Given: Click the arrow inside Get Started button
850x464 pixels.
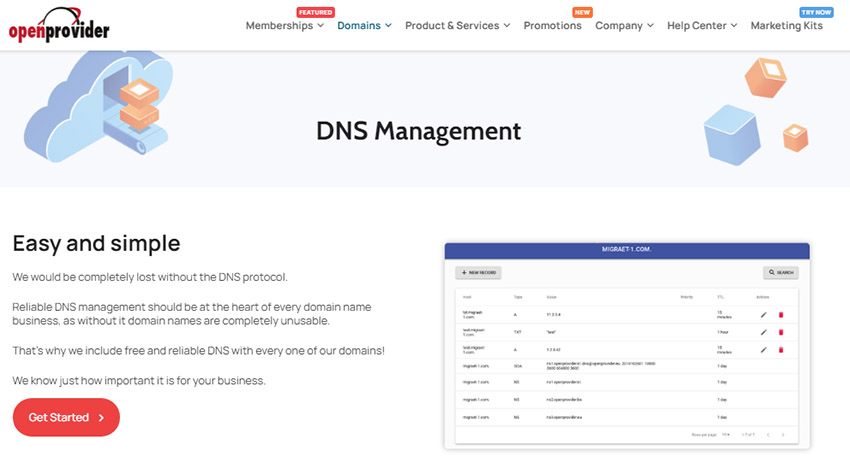Looking at the screenshot, I should point(101,417).
